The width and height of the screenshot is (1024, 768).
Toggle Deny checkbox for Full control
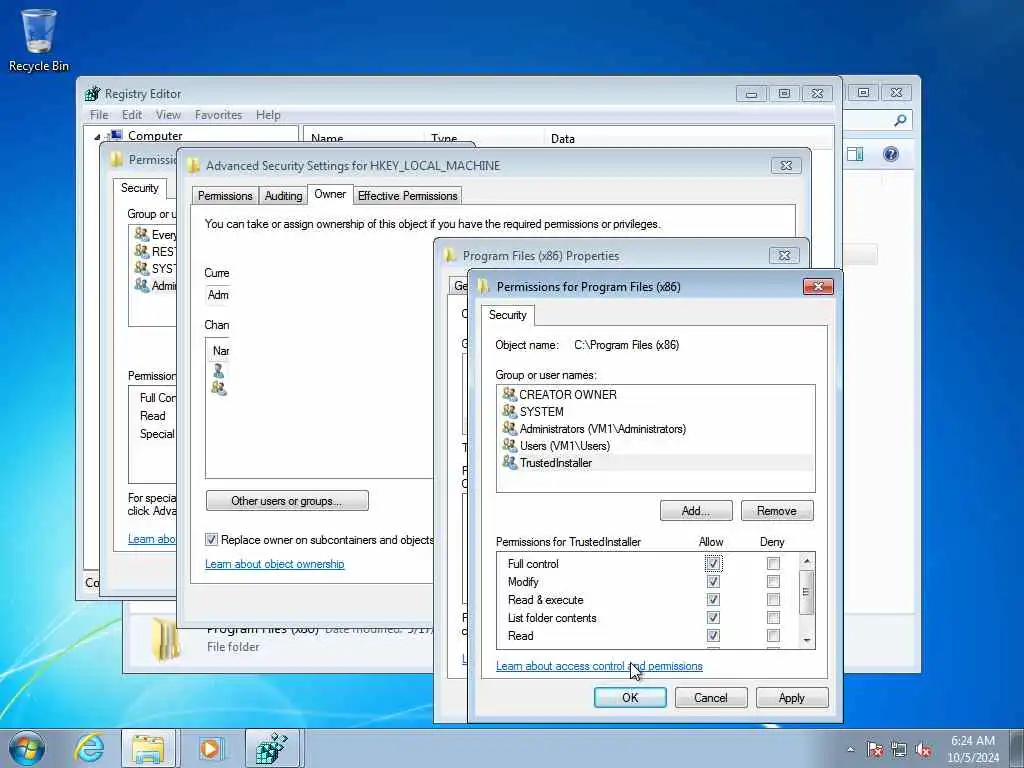point(773,563)
